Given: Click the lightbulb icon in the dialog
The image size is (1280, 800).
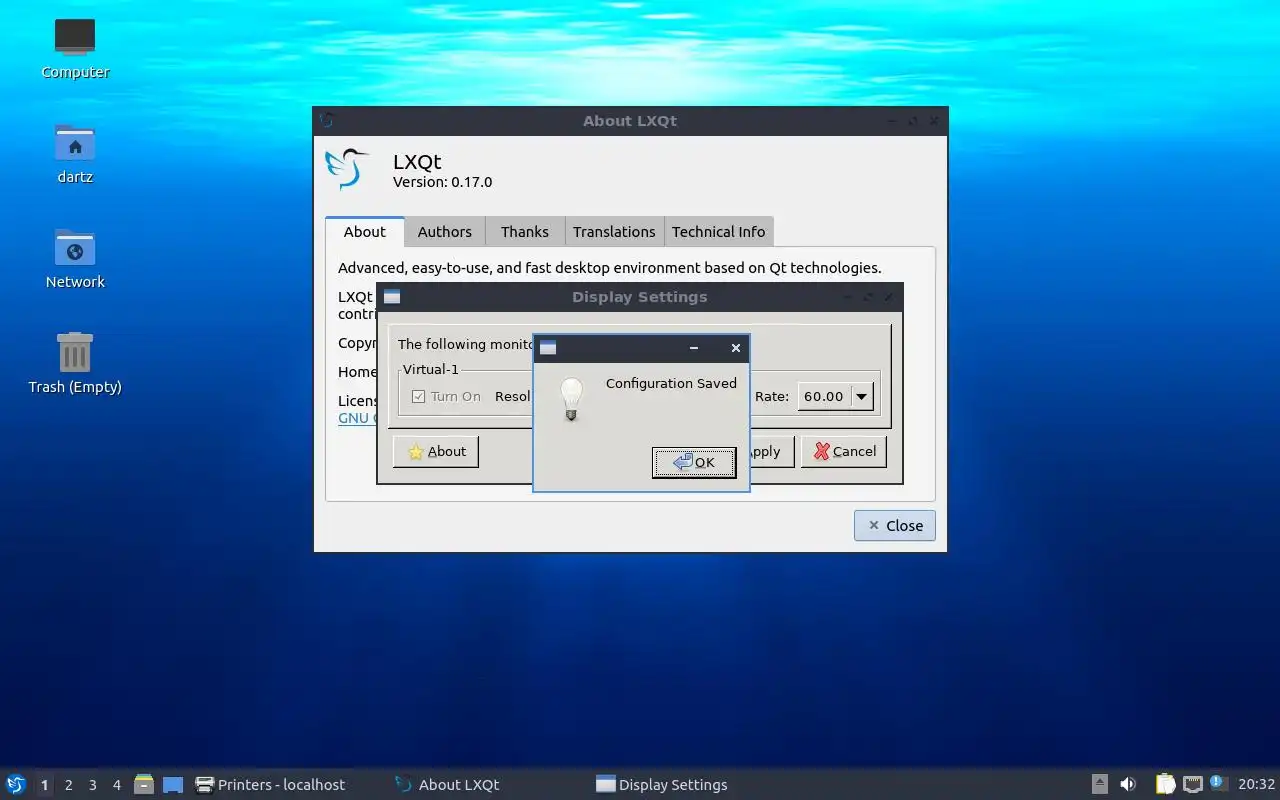Looking at the screenshot, I should [x=571, y=399].
